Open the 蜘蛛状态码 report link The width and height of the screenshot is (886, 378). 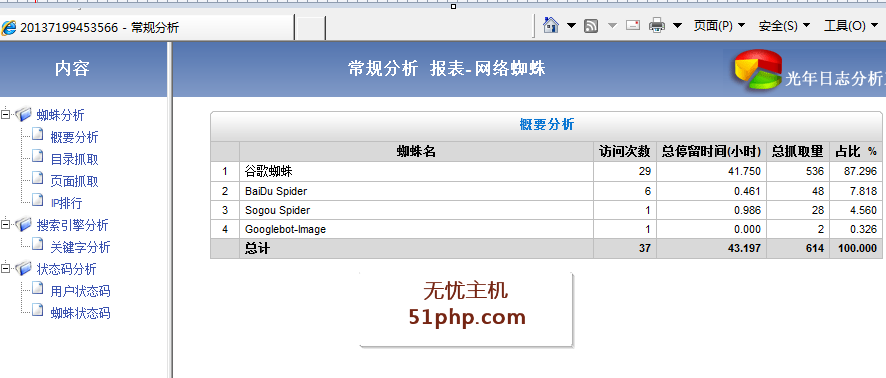click(x=80, y=313)
